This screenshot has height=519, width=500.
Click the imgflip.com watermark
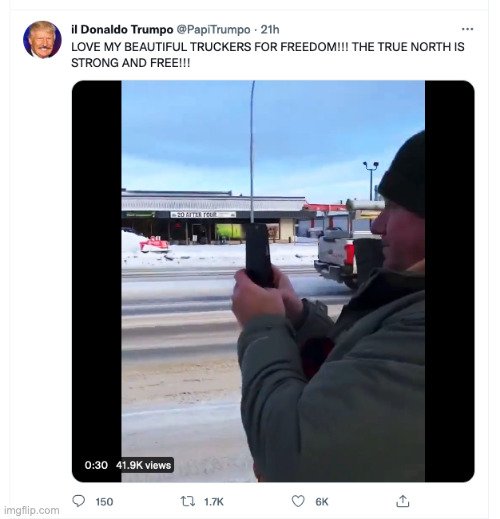coord(32,510)
